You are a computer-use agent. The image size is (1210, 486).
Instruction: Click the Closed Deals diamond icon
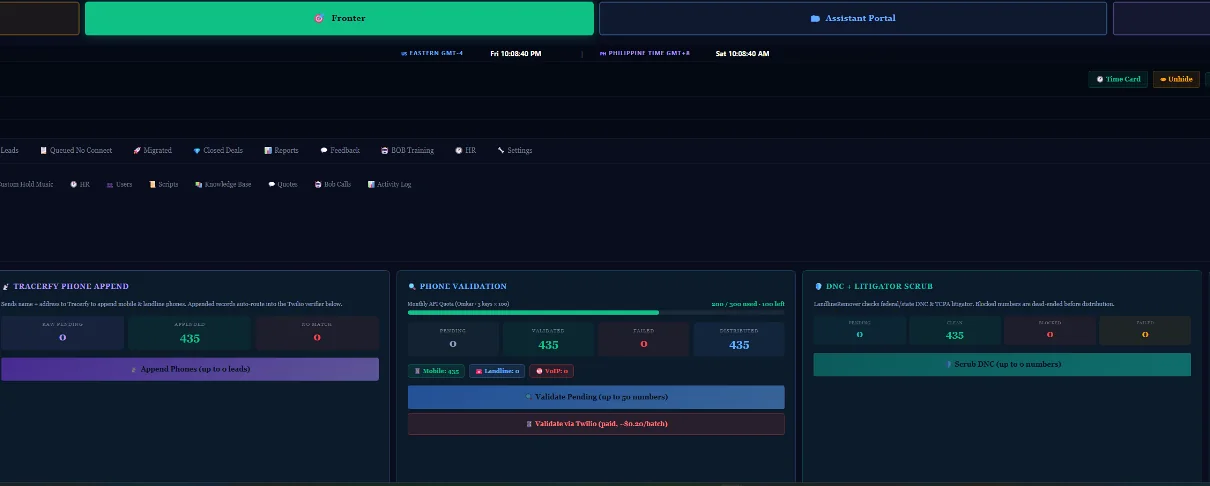tap(197, 150)
